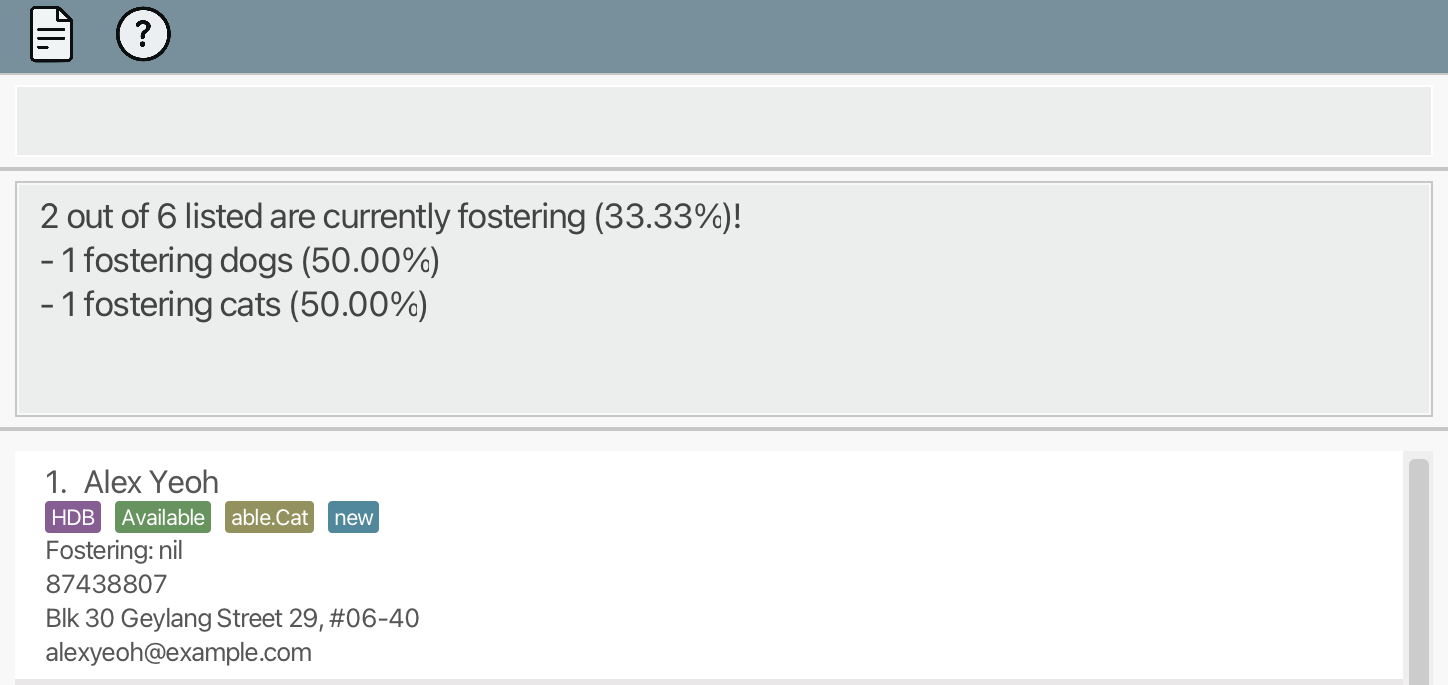The height and width of the screenshot is (685, 1448).
Task: Click the green Available tag
Action: (x=163, y=517)
